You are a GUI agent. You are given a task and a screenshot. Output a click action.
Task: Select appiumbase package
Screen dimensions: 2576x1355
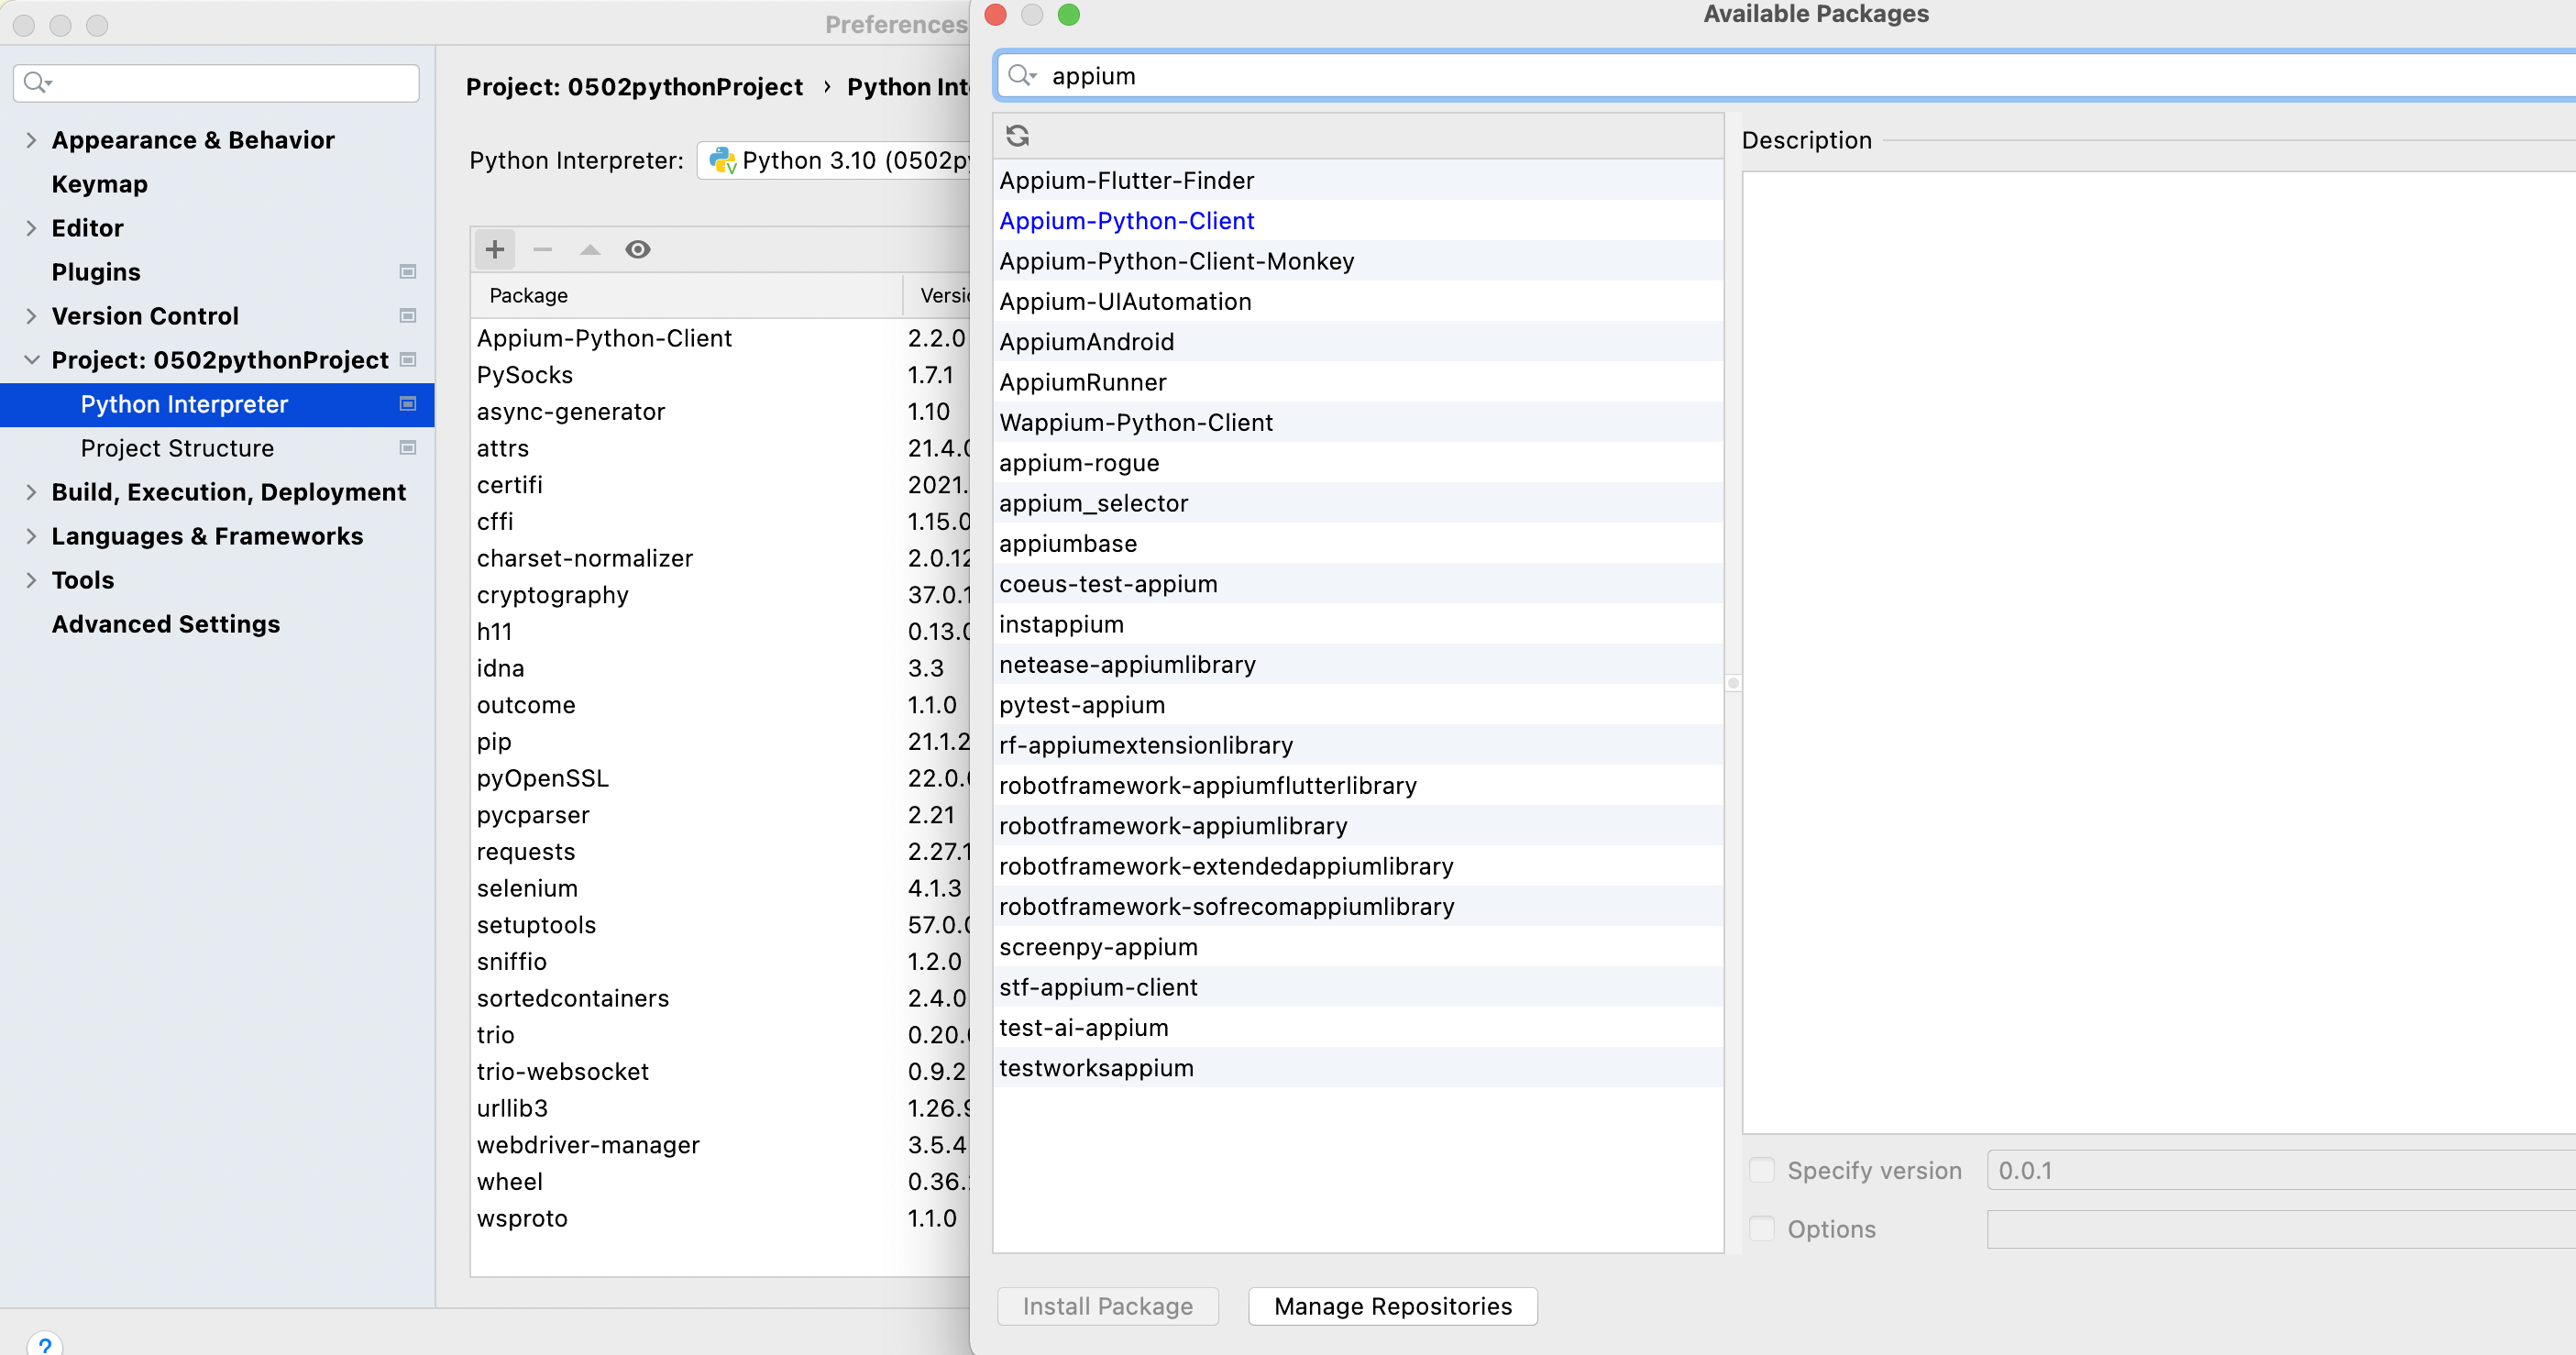pyautogui.click(x=1358, y=543)
